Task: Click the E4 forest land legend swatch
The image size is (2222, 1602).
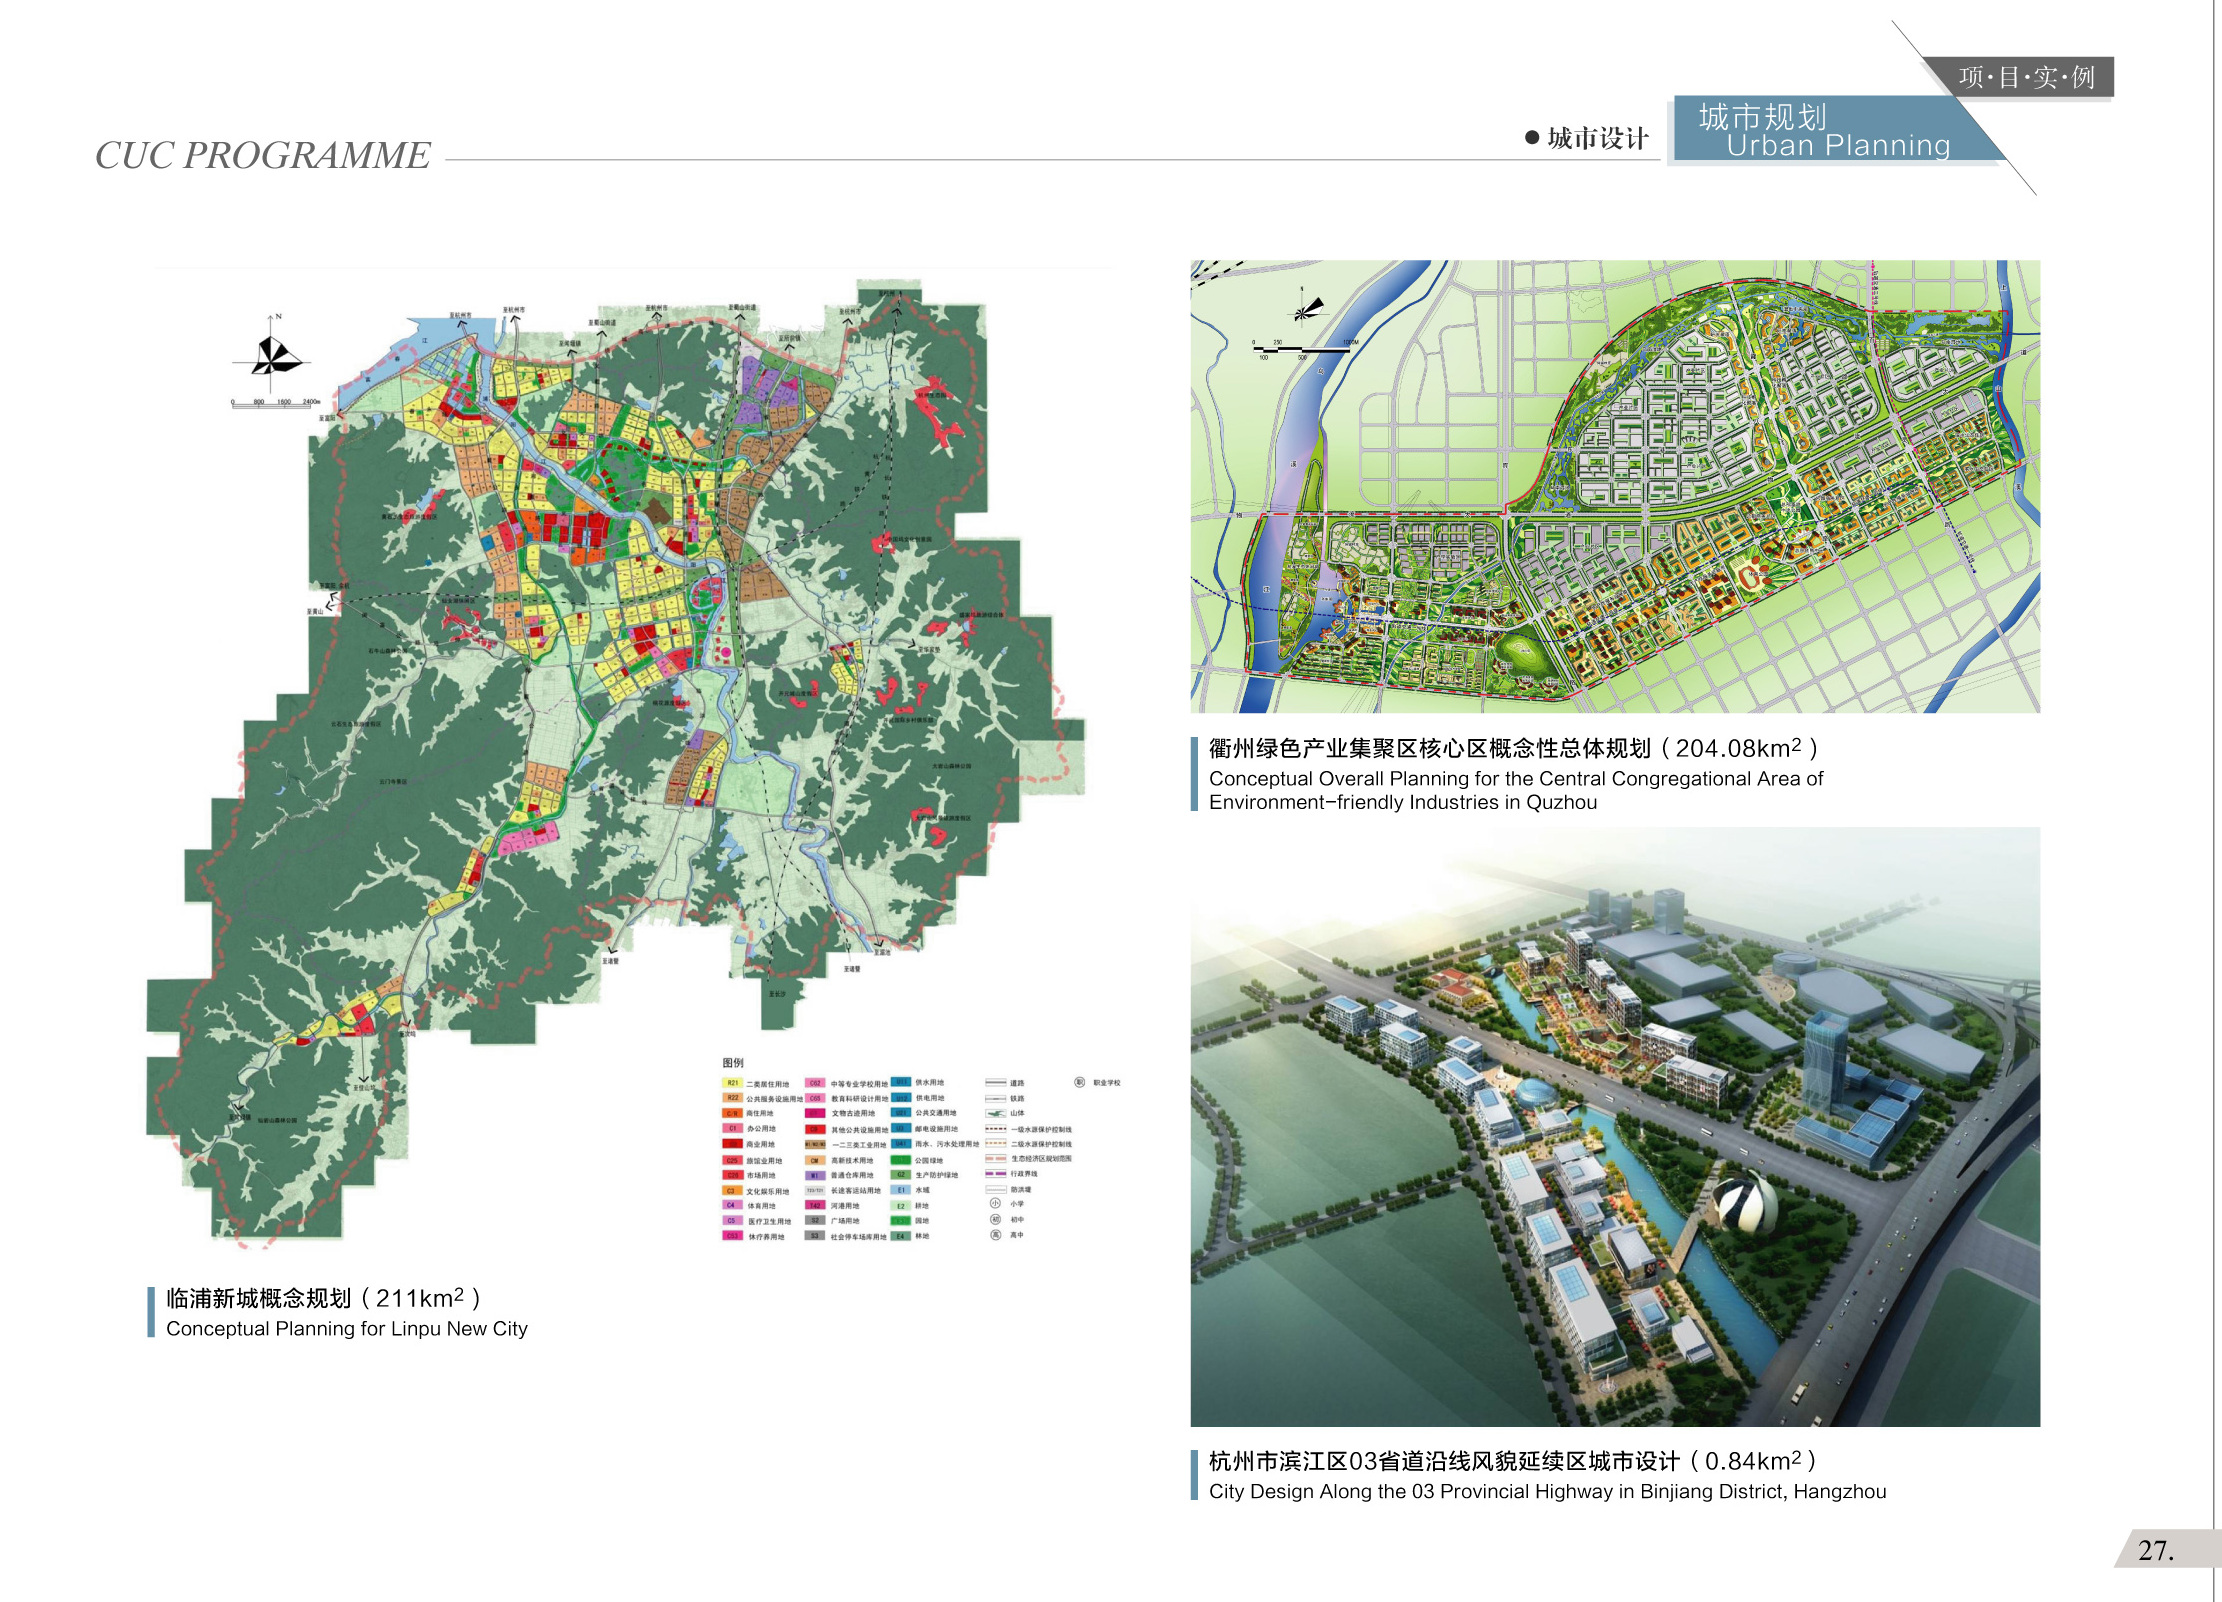Action: pyautogui.click(x=900, y=1236)
